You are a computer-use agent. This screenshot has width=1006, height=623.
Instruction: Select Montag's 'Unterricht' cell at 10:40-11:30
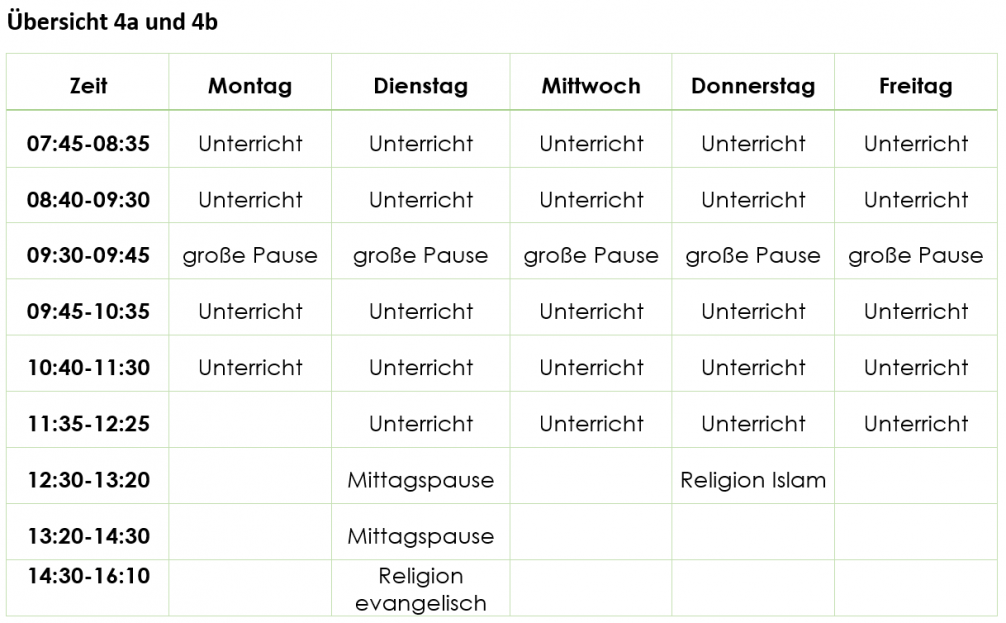pyautogui.click(x=250, y=368)
